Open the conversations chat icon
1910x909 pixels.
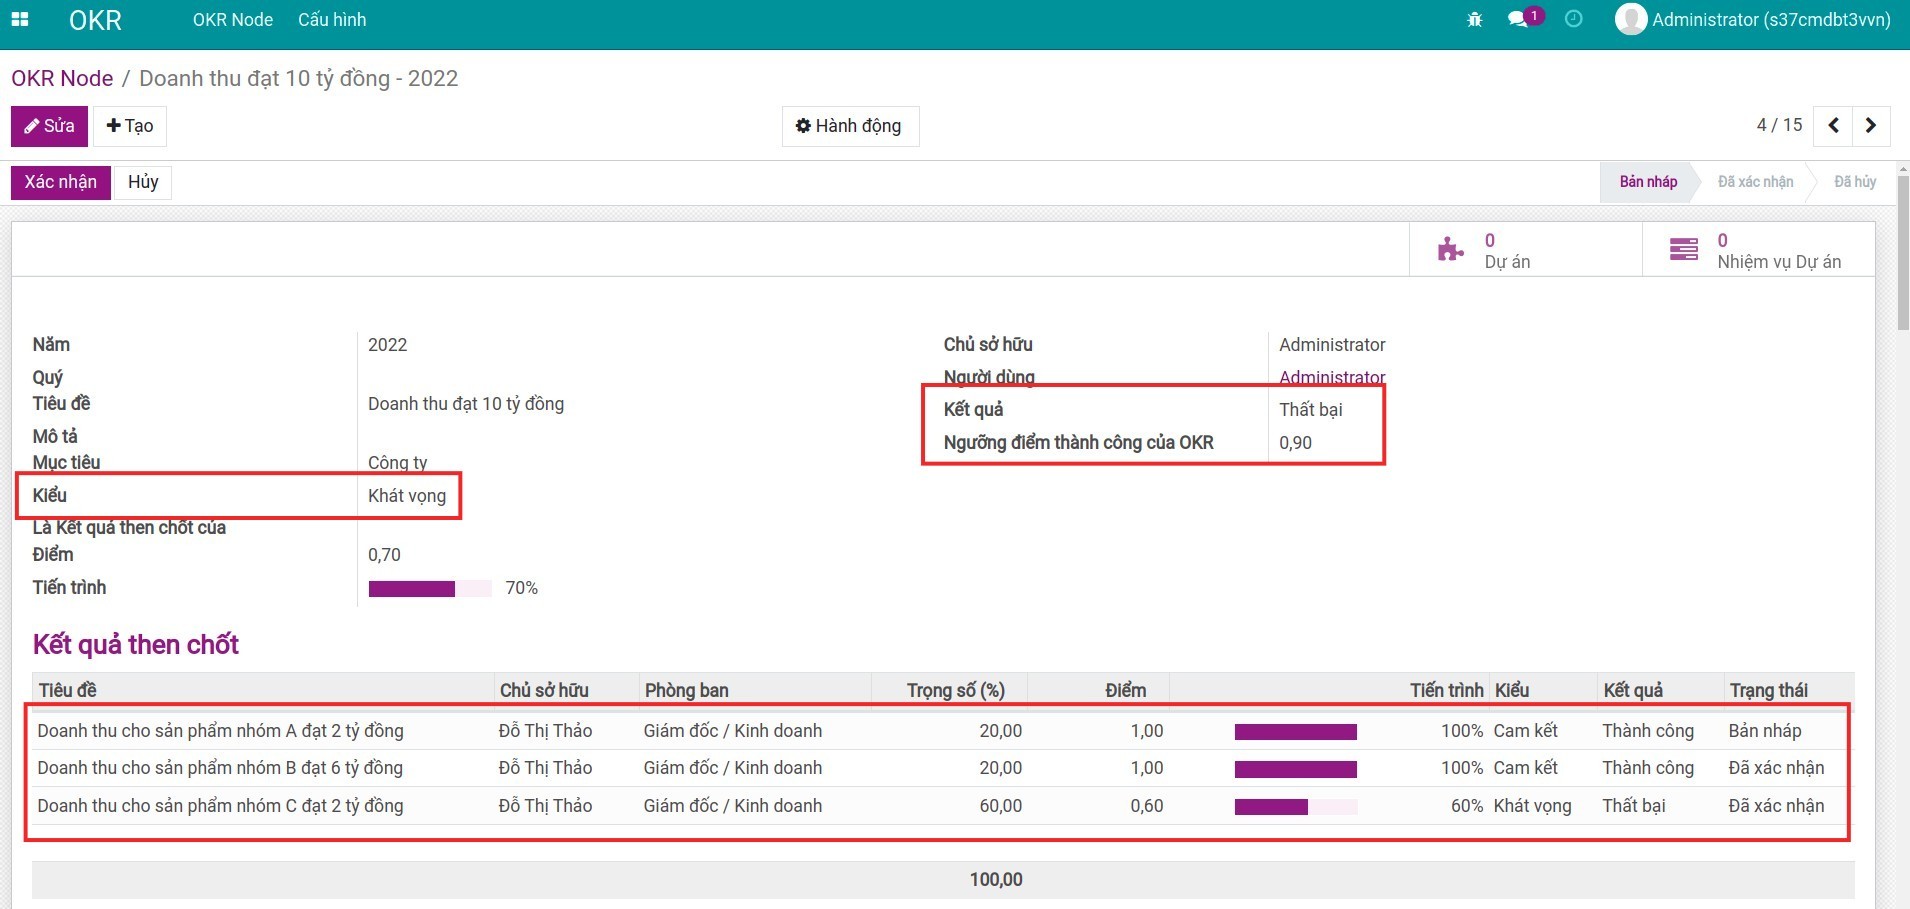pyautogui.click(x=1519, y=20)
